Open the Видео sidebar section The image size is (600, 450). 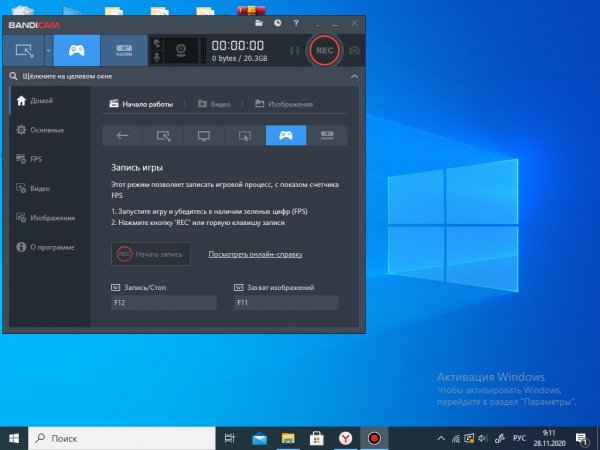point(50,188)
